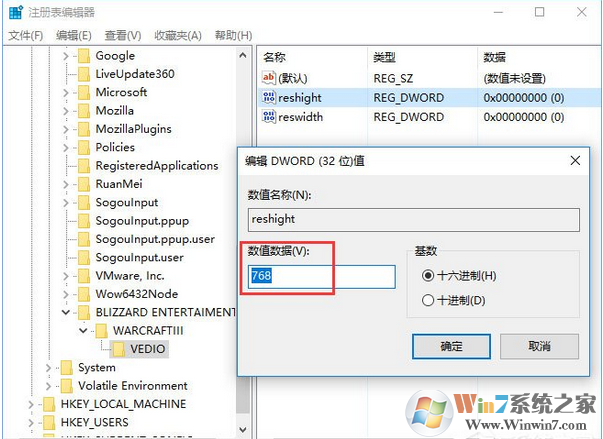The height and width of the screenshot is (439, 603).
Task: Click the reshight DWORD value icon
Action: [x=268, y=97]
